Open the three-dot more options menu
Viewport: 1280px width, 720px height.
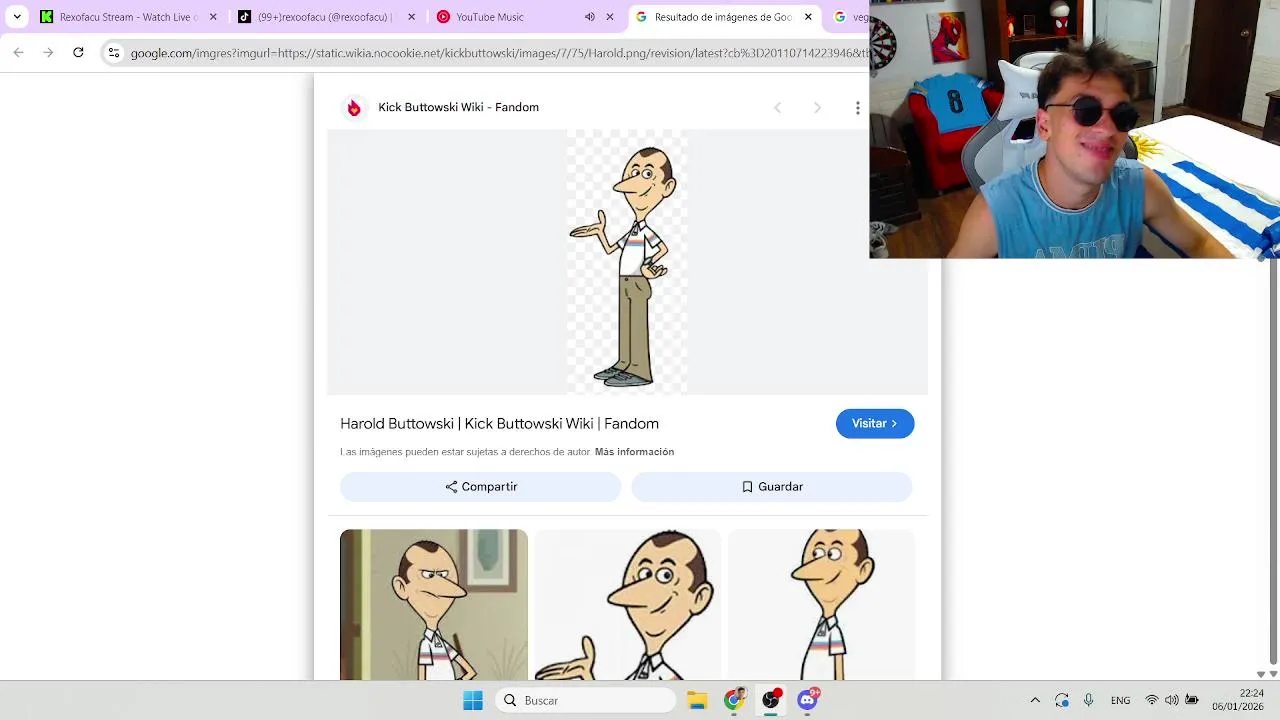coord(857,108)
